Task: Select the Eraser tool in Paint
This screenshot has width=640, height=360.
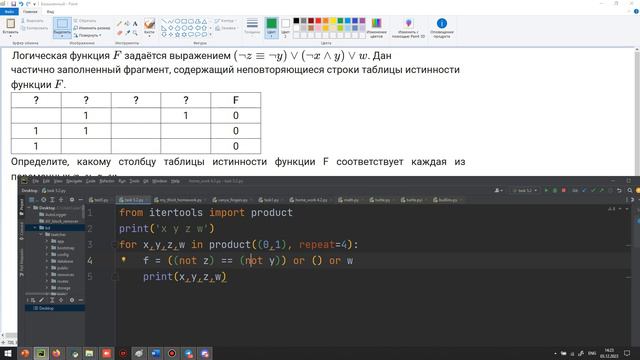Action: [119, 32]
